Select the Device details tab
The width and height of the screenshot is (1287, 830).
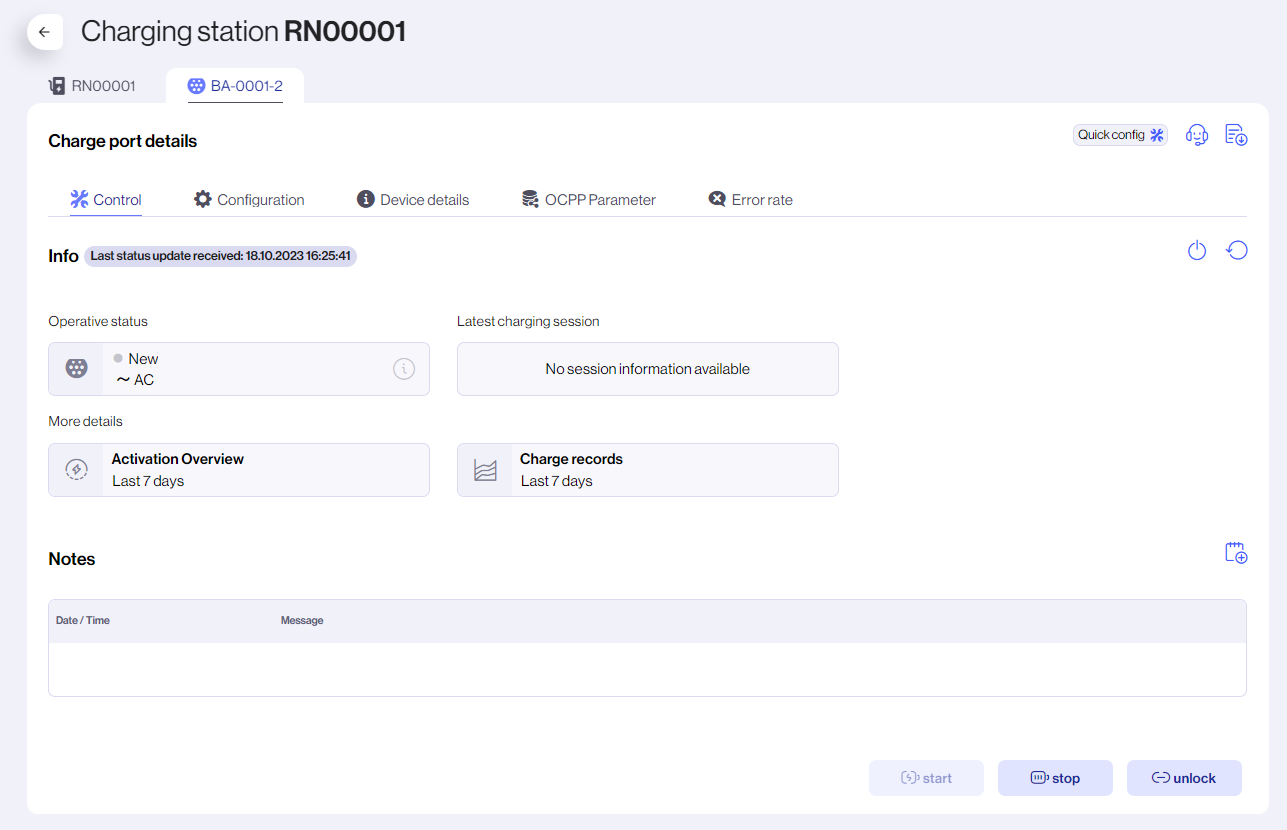pos(412,199)
